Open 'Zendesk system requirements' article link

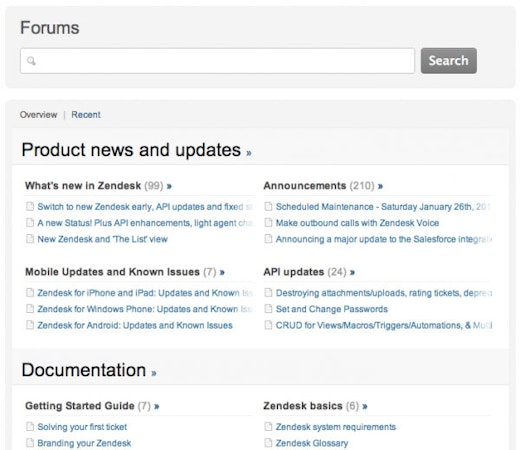tap(336, 427)
